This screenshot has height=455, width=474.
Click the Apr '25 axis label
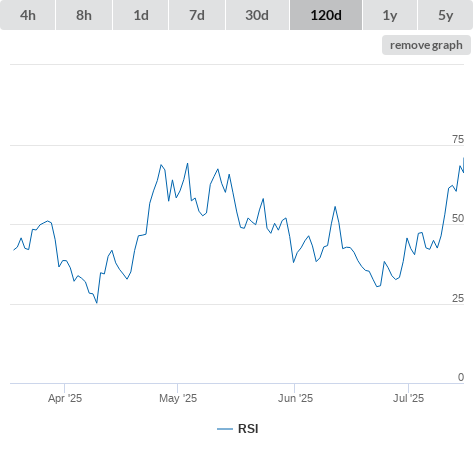[x=65, y=398]
